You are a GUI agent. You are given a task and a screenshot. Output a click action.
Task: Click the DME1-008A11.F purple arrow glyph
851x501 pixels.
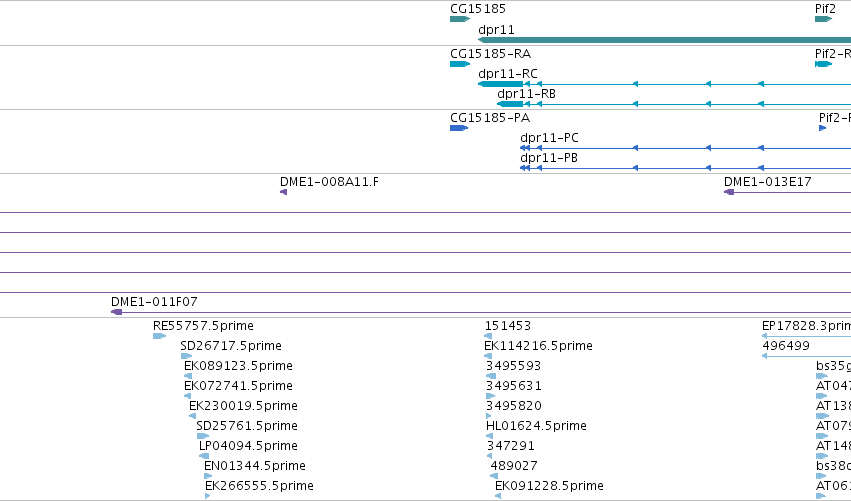pyautogui.click(x=283, y=192)
